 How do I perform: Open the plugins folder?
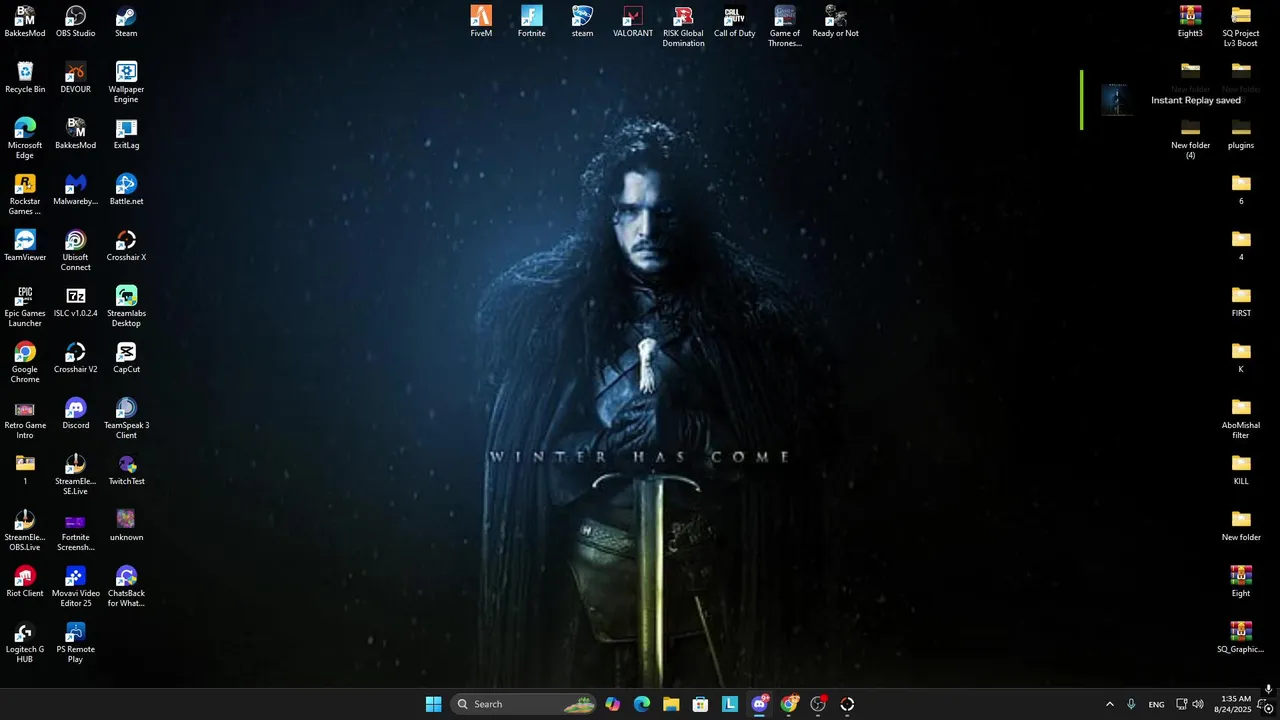coord(1241,134)
